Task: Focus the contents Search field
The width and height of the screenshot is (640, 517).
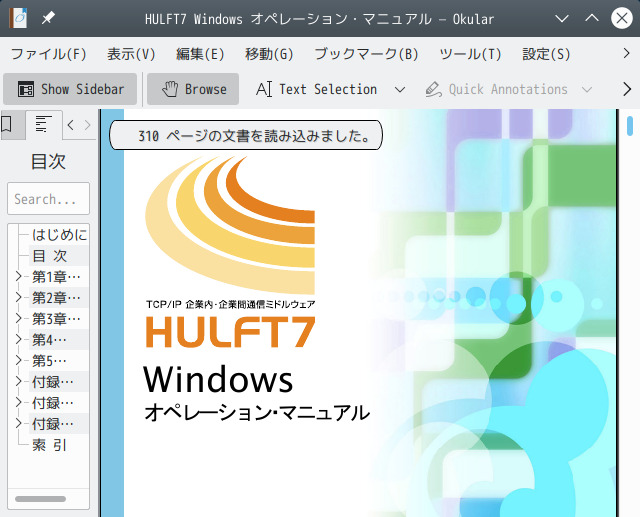Action: click(x=49, y=199)
